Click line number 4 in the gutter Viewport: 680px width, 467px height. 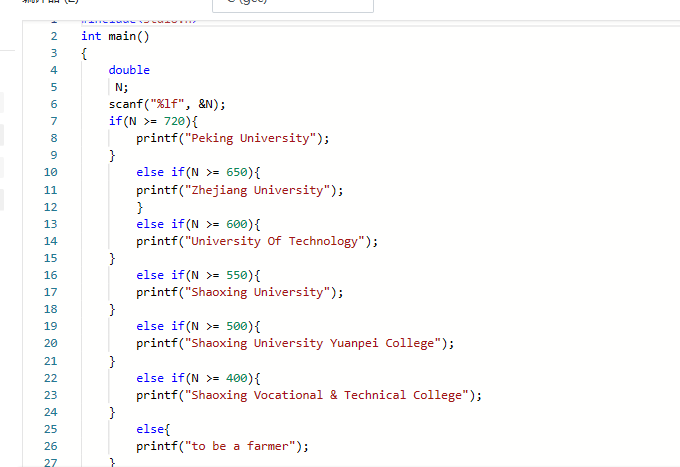tap(54, 70)
